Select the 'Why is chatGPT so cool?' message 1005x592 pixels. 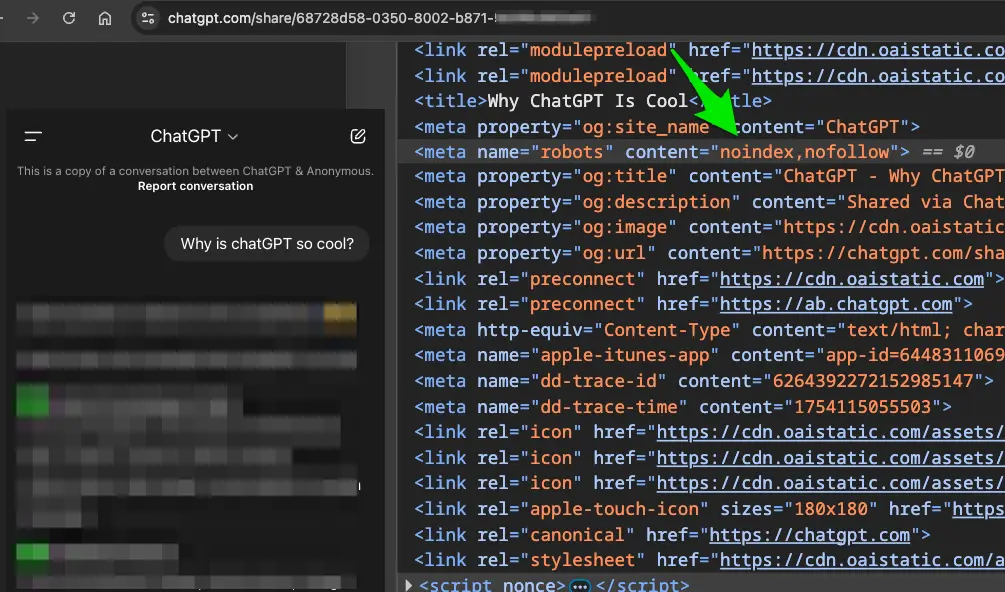[x=267, y=243]
